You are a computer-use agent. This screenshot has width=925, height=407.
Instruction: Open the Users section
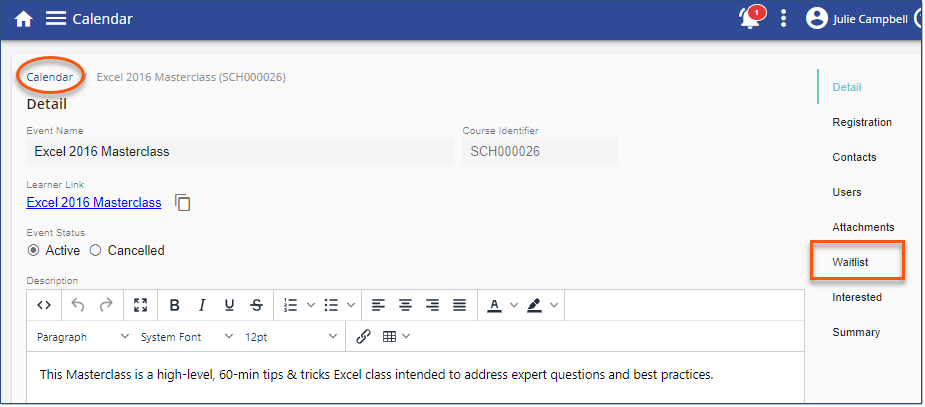[x=847, y=192]
